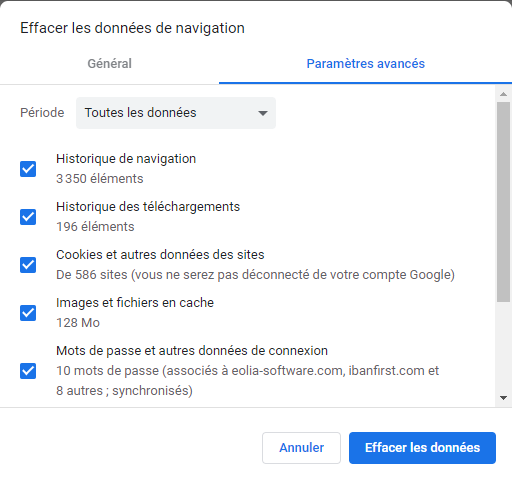Switch to the Général tab
The image size is (512, 480).
coord(109,64)
